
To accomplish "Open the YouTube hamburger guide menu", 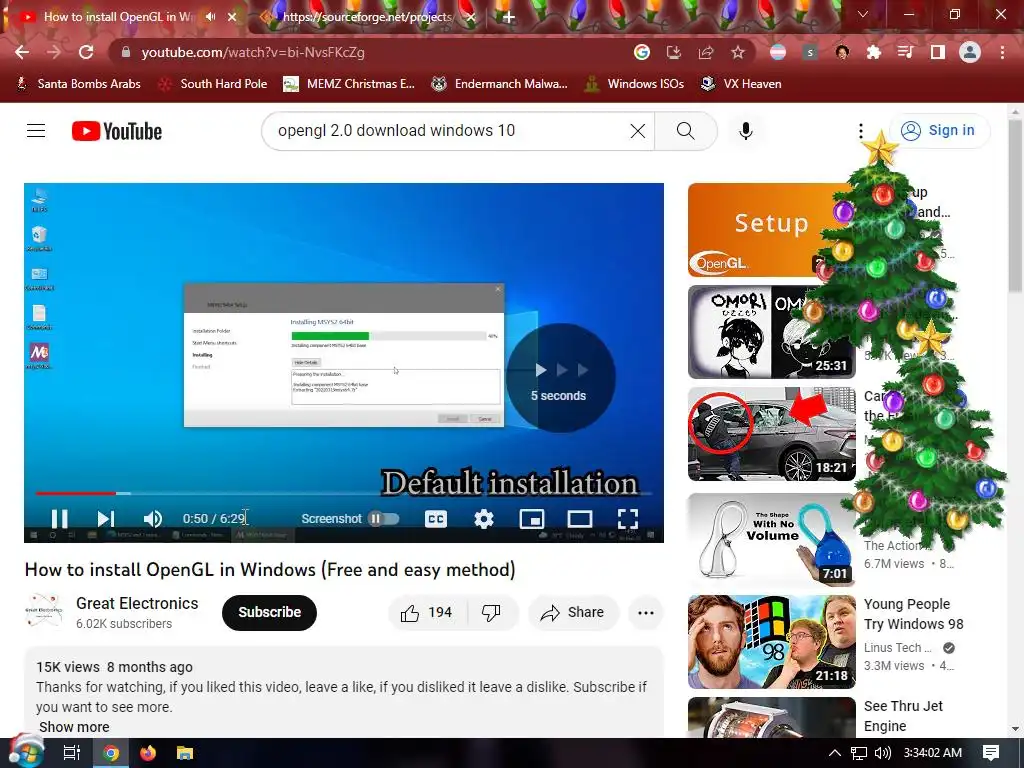I will pyautogui.click(x=36, y=131).
